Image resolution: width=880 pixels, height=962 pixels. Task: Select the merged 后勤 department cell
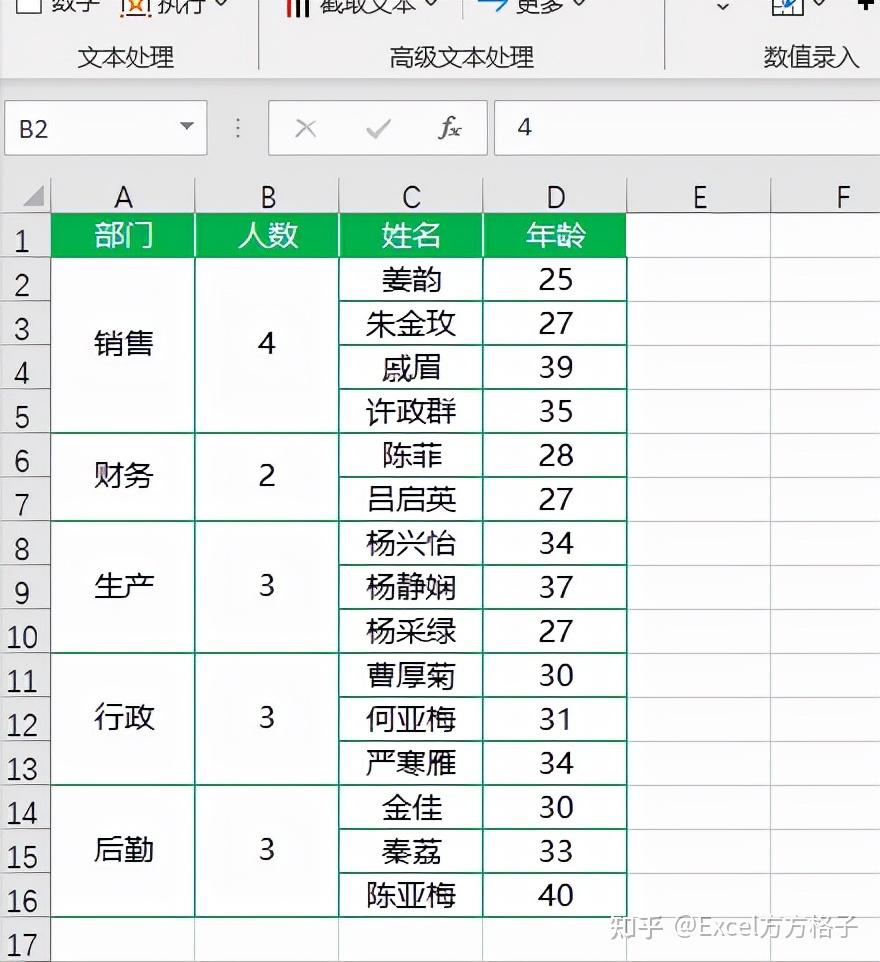123,851
